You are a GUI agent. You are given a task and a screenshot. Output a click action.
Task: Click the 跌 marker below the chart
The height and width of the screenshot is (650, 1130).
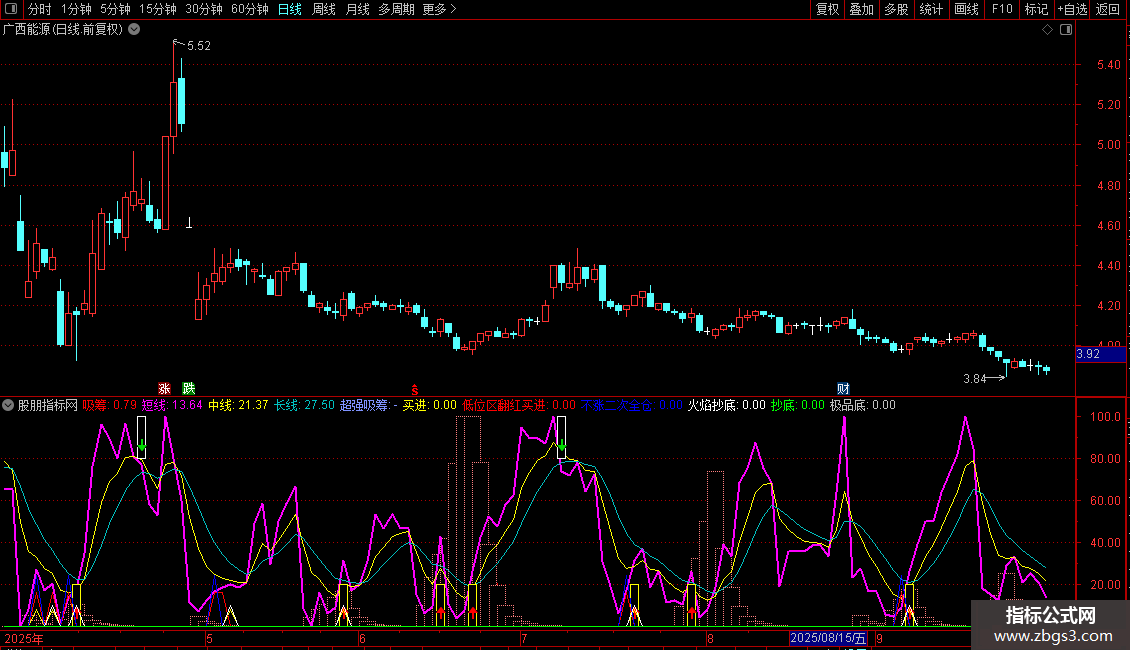[189, 388]
